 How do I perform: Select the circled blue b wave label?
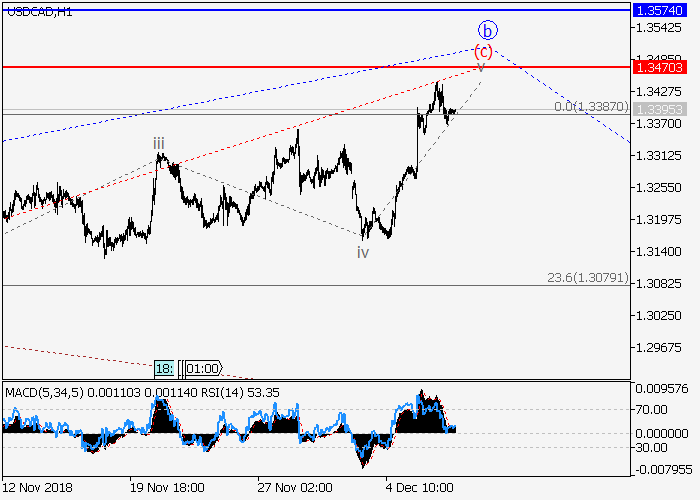point(488,30)
